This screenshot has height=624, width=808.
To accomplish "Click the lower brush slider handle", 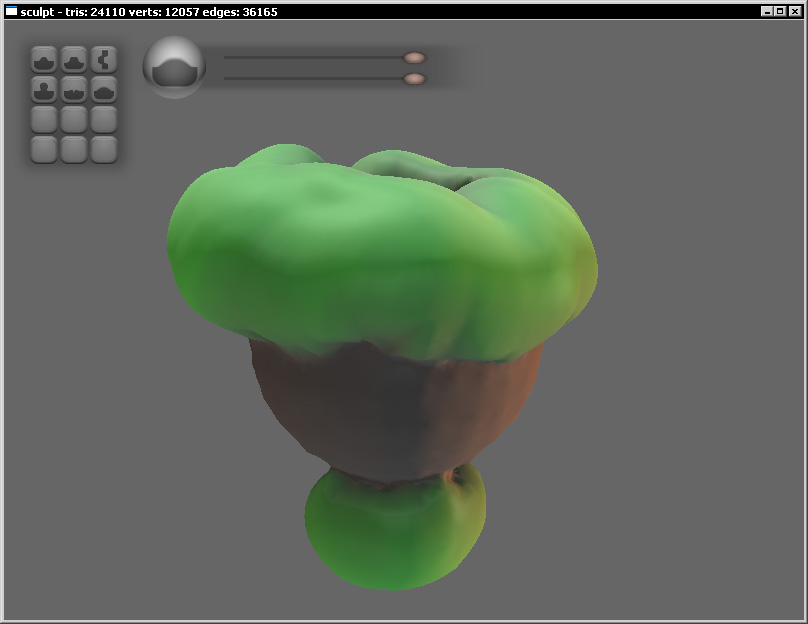I will [x=414, y=79].
